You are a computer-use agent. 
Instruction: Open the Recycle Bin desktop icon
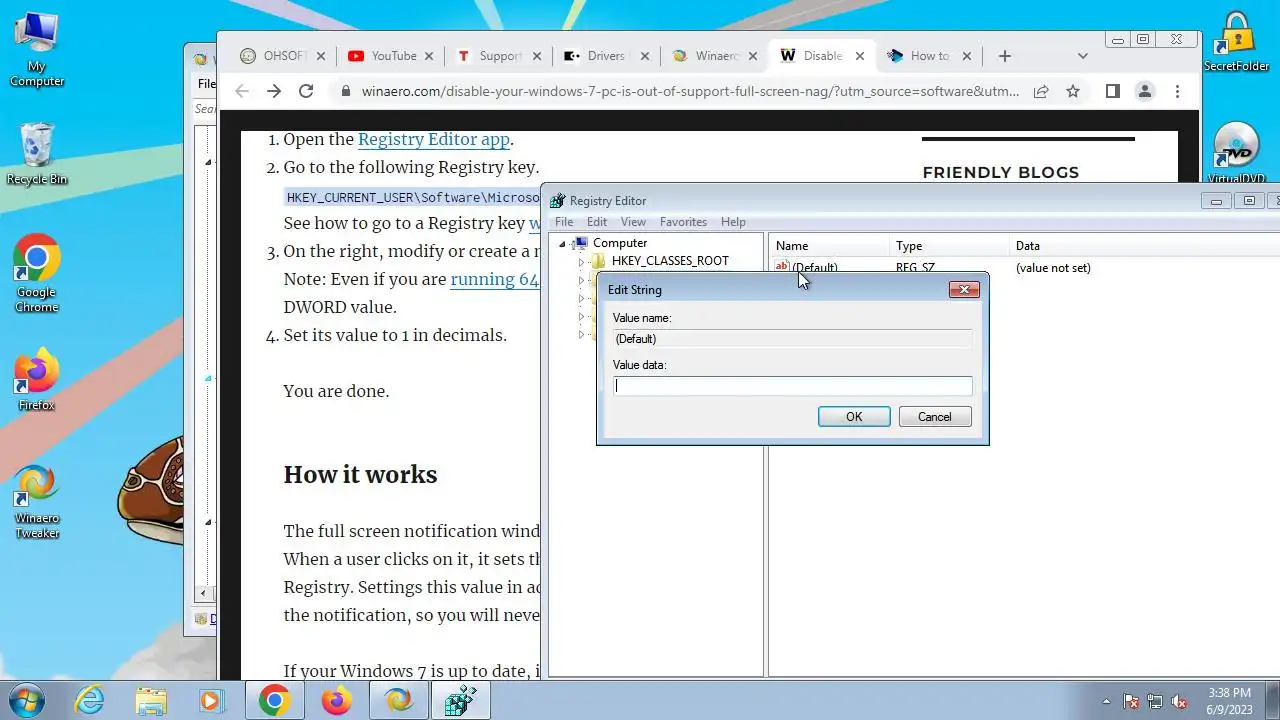[37, 153]
